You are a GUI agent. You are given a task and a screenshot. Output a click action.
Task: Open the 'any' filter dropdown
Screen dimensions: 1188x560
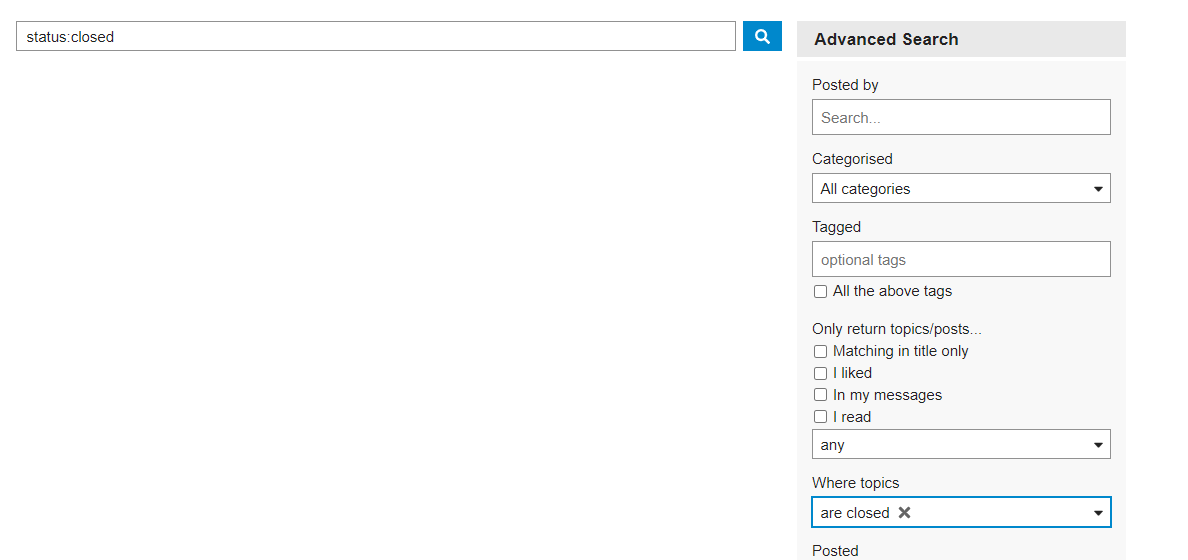point(961,445)
